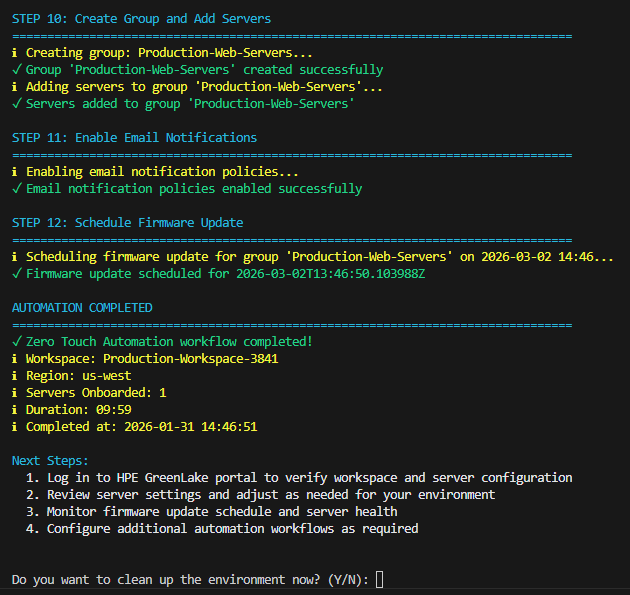Place cursor in the Y/N prompt input

click(x=380, y=580)
